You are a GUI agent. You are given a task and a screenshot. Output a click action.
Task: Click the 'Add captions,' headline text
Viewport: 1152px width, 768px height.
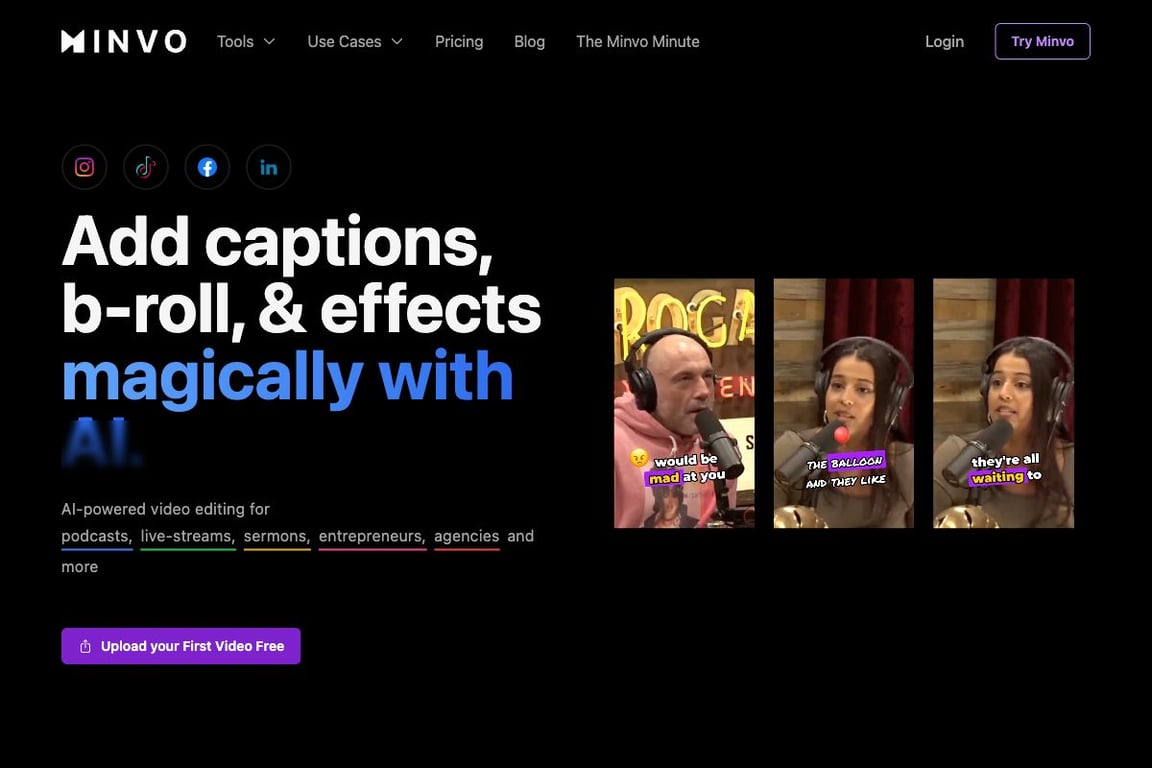tap(277, 243)
